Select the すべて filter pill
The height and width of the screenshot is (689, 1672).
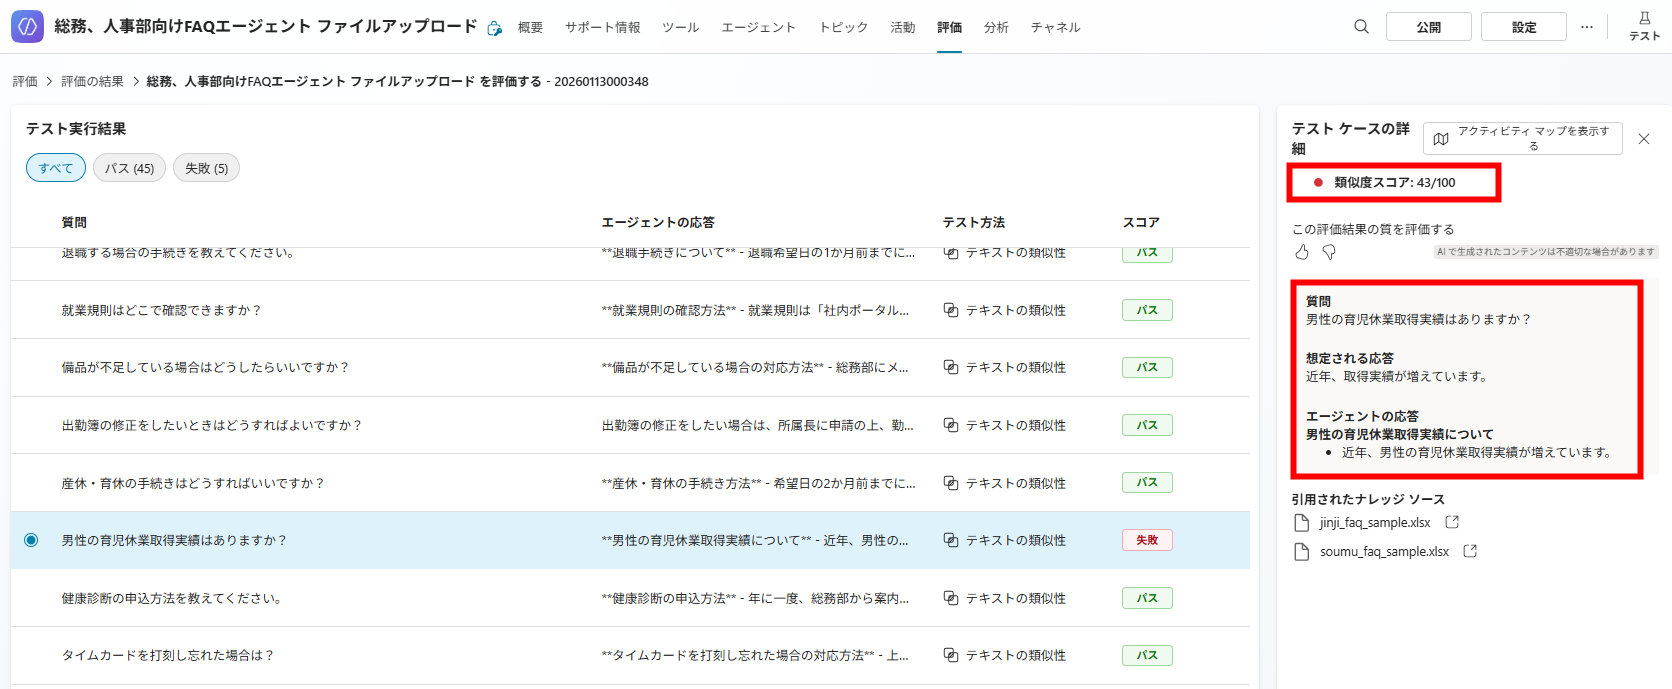56,168
